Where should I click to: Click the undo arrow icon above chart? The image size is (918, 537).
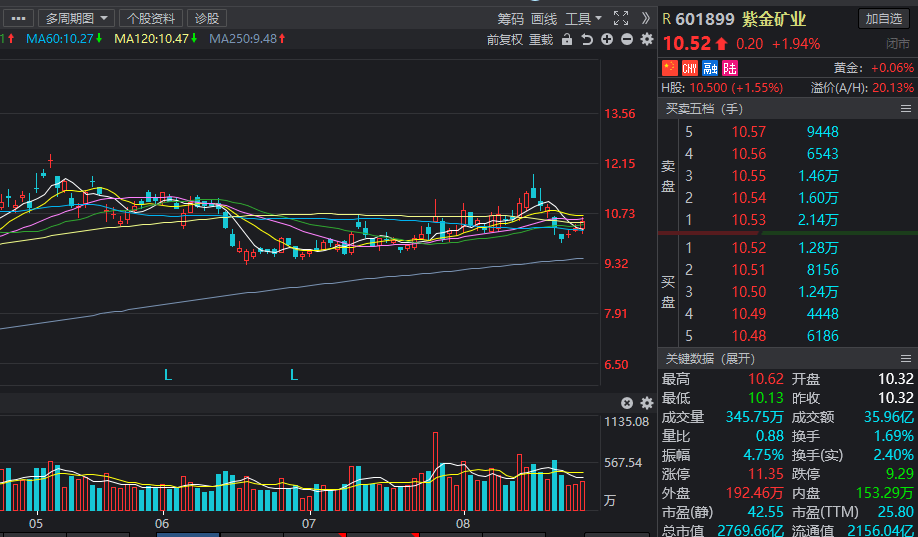point(587,39)
